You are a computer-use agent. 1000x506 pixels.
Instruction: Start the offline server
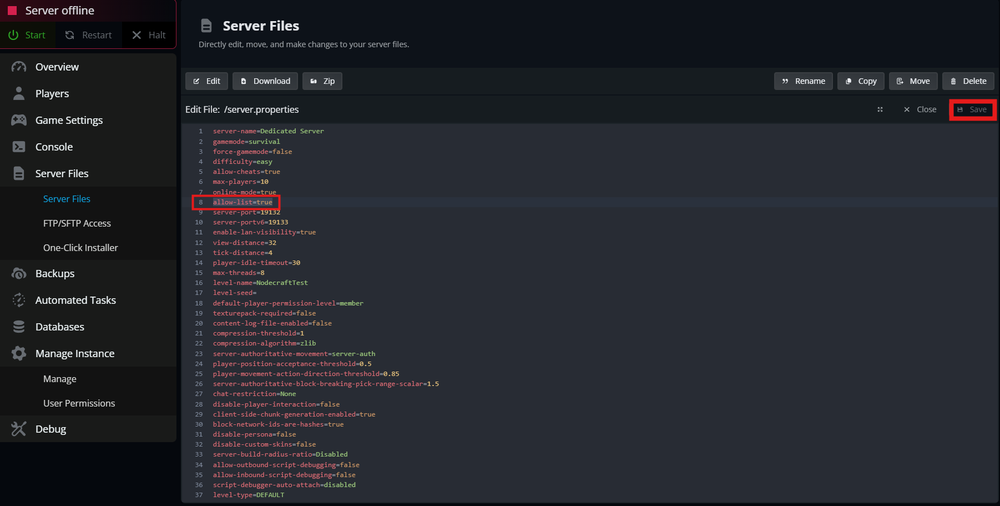point(28,35)
